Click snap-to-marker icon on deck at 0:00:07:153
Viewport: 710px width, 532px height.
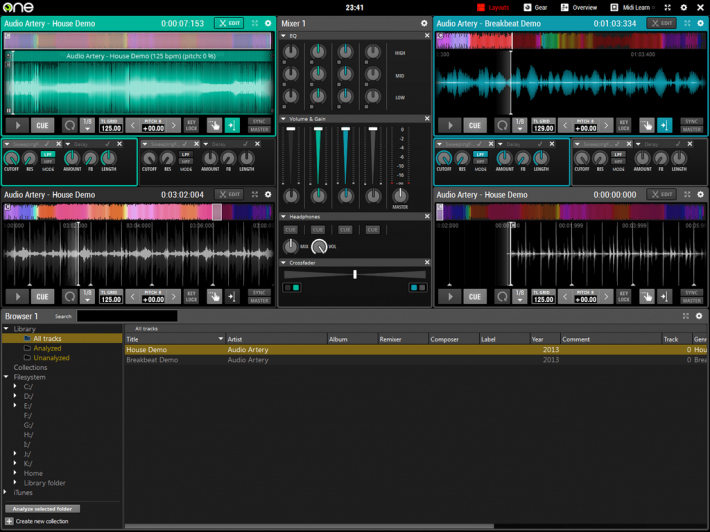(x=232, y=125)
